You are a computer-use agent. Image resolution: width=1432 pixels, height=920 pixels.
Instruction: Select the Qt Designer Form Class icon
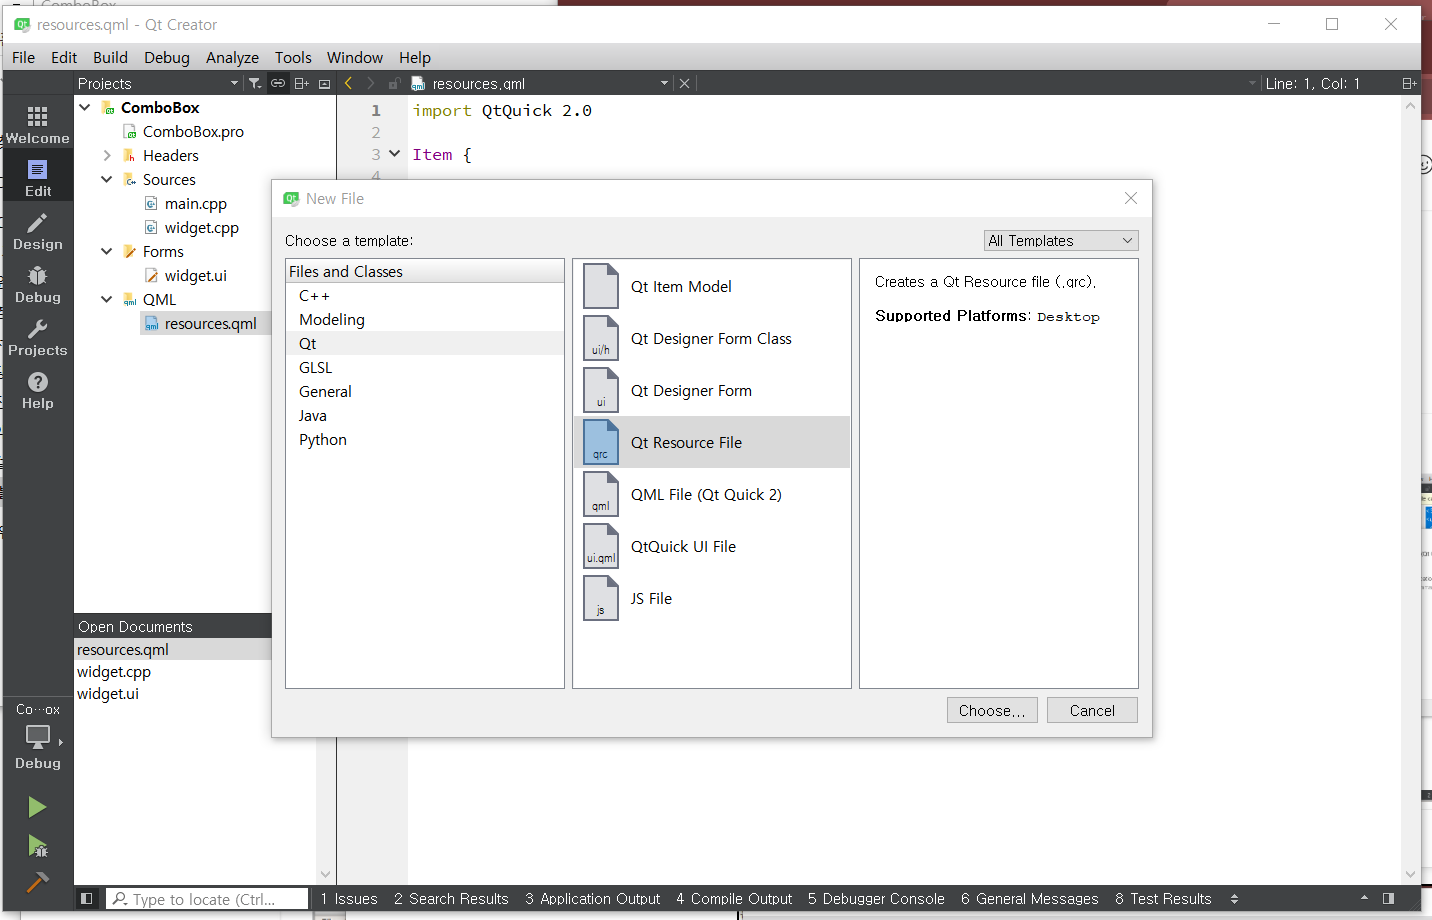601,338
